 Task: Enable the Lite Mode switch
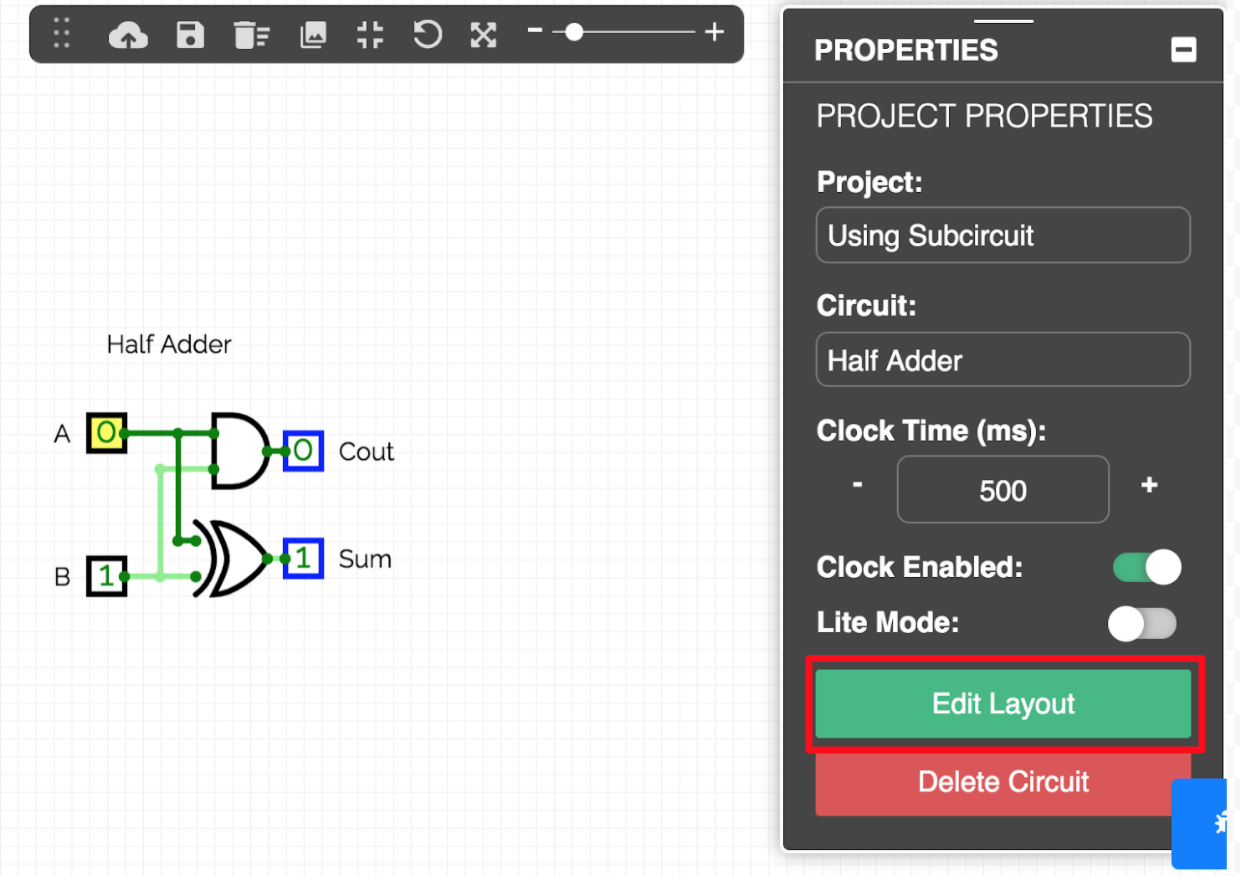point(1142,624)
